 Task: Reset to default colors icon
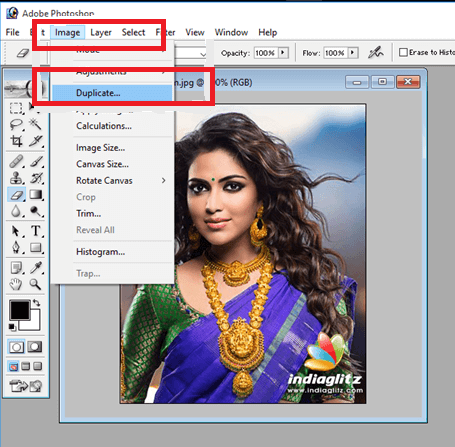point(12,327)
